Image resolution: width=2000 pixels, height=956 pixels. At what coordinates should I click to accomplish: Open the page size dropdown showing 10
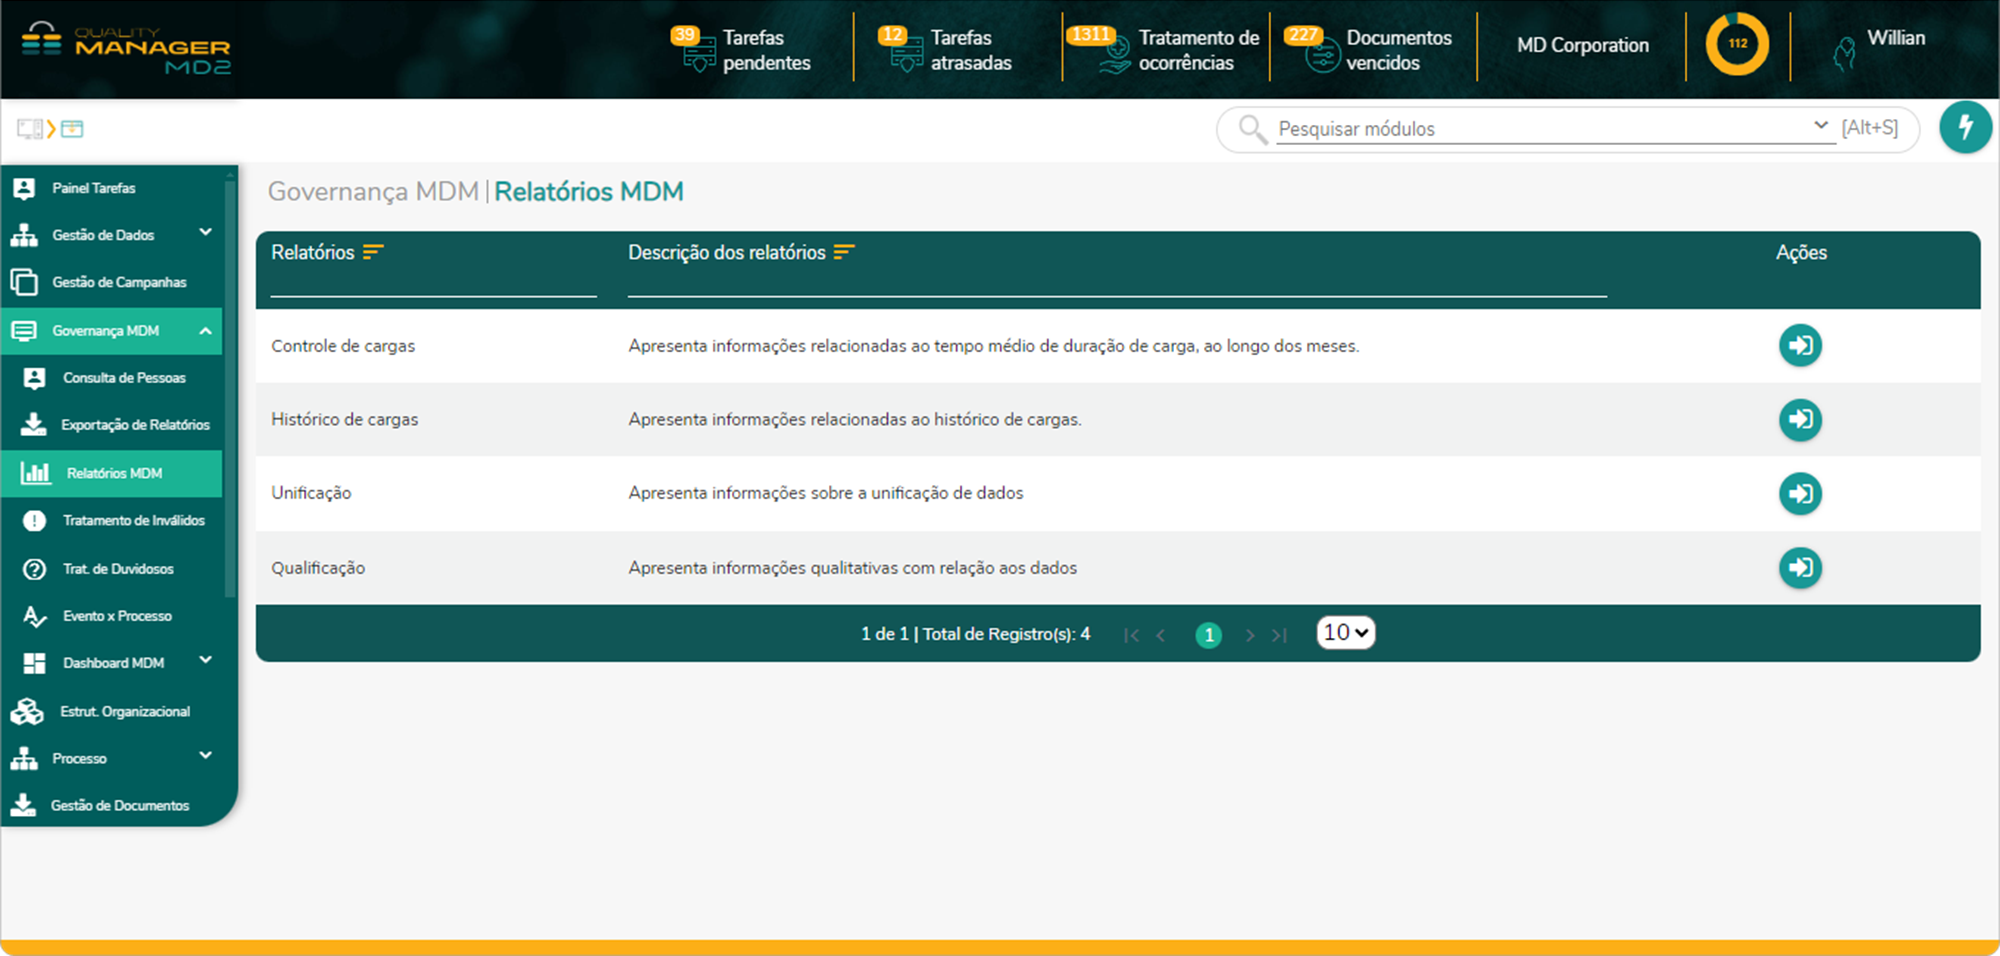[1345, 633]
